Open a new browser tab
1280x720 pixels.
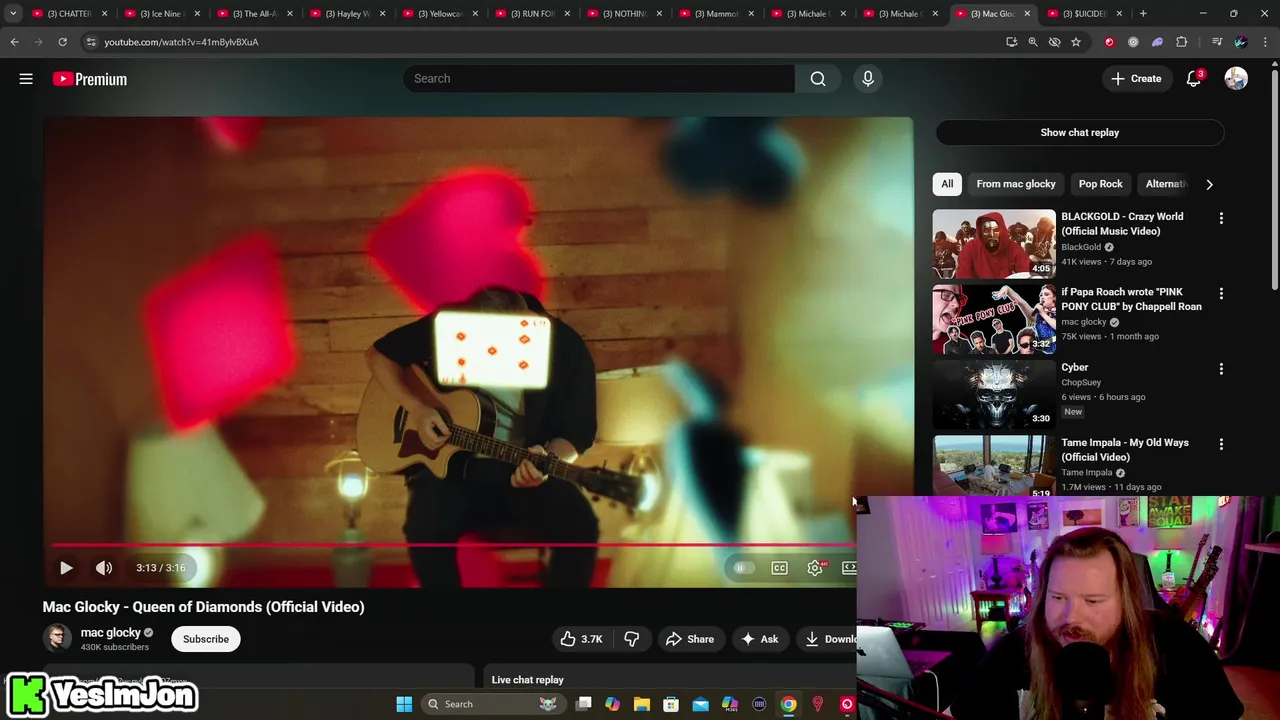1143,14
